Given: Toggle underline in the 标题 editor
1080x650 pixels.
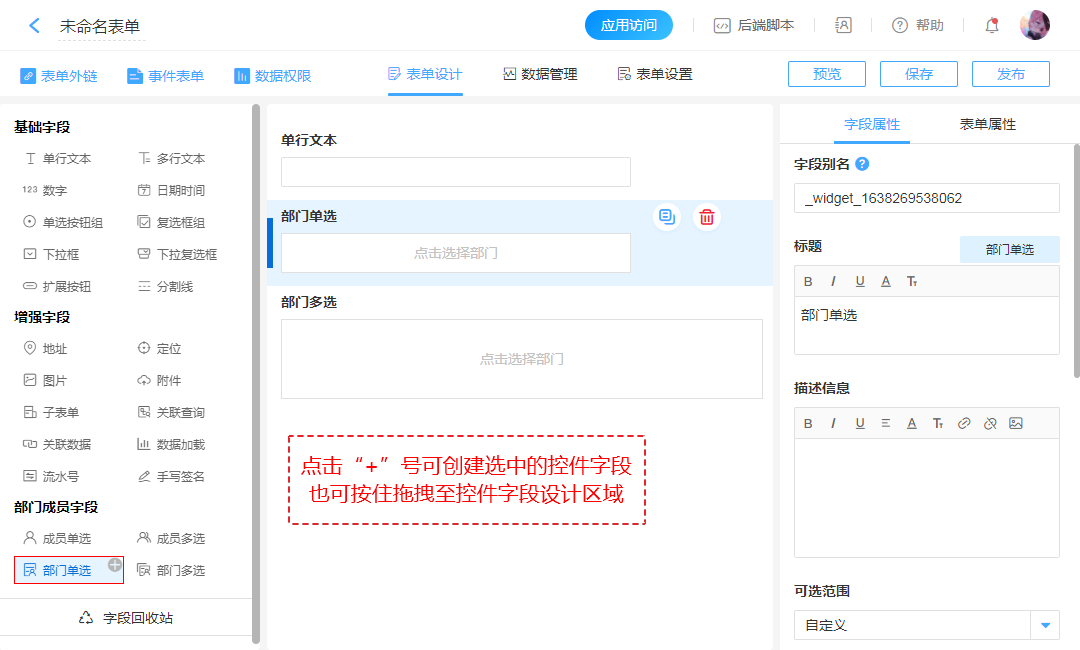Looking at the screenshot, I should point(860,281).
